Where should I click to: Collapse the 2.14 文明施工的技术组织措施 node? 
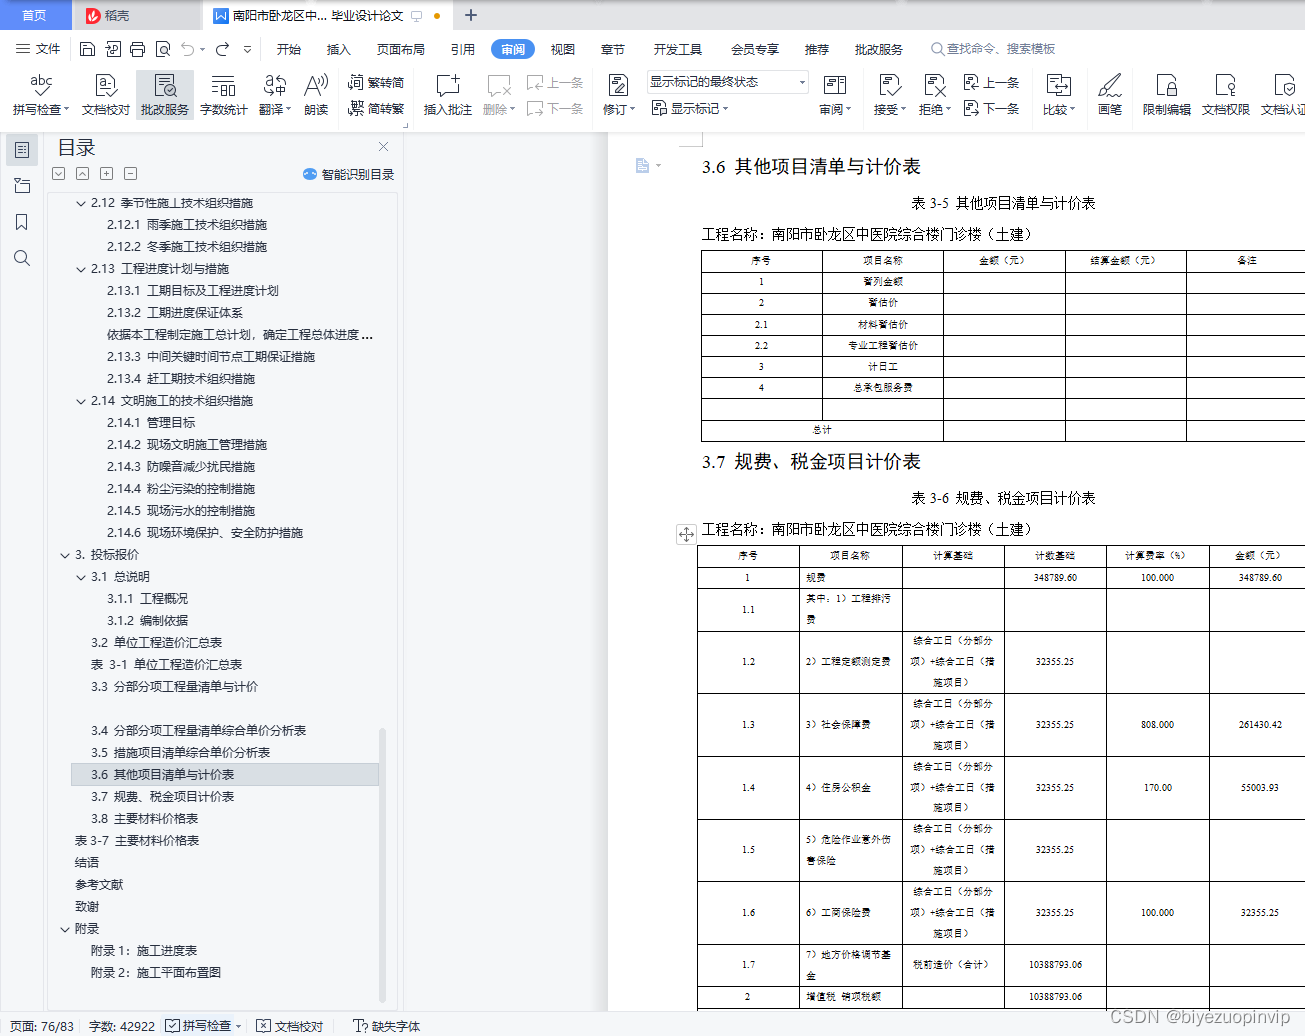coord(81,401)
